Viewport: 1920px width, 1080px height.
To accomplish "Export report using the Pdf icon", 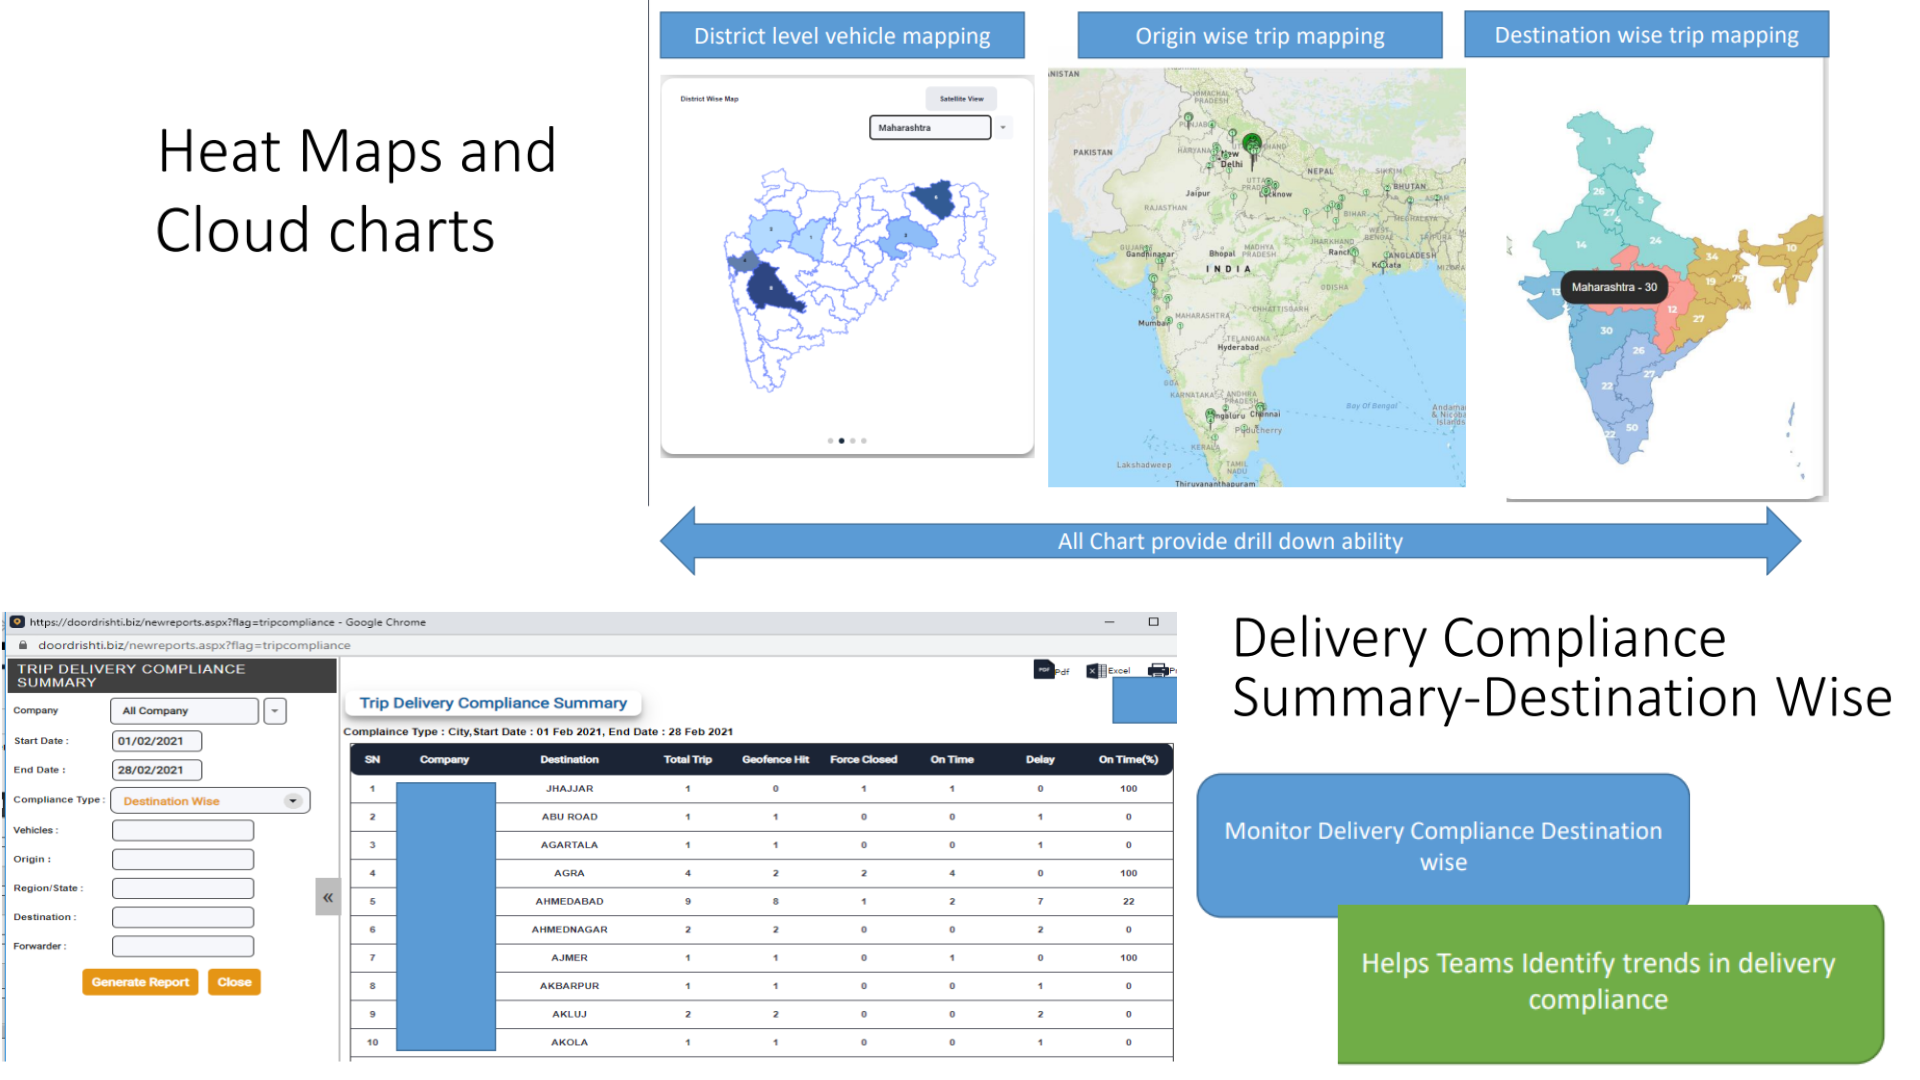I will coord(1044,669).
